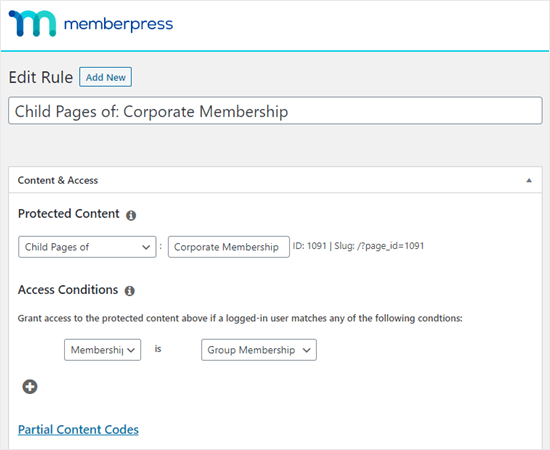This screenshot has width=550, height=450.
Task: Click the Add New rule button
Action: coord(106,77)
